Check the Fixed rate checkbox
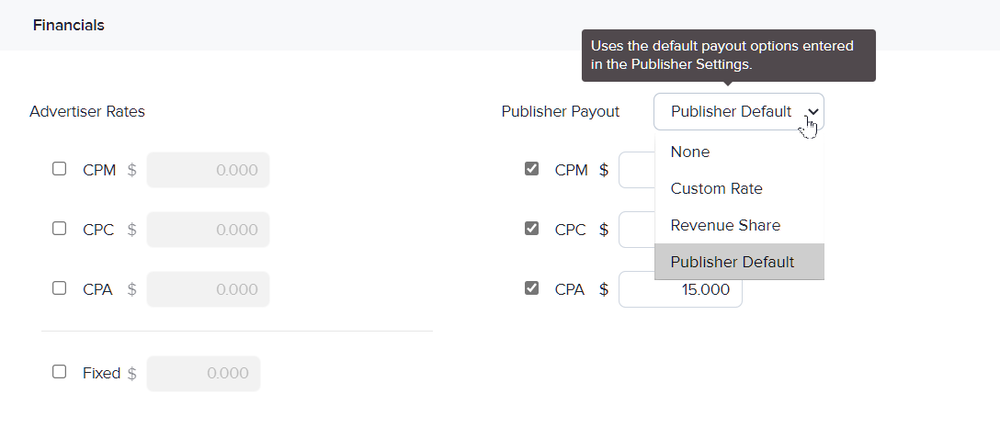The image size is (1000, 439). tap(59, 372)
